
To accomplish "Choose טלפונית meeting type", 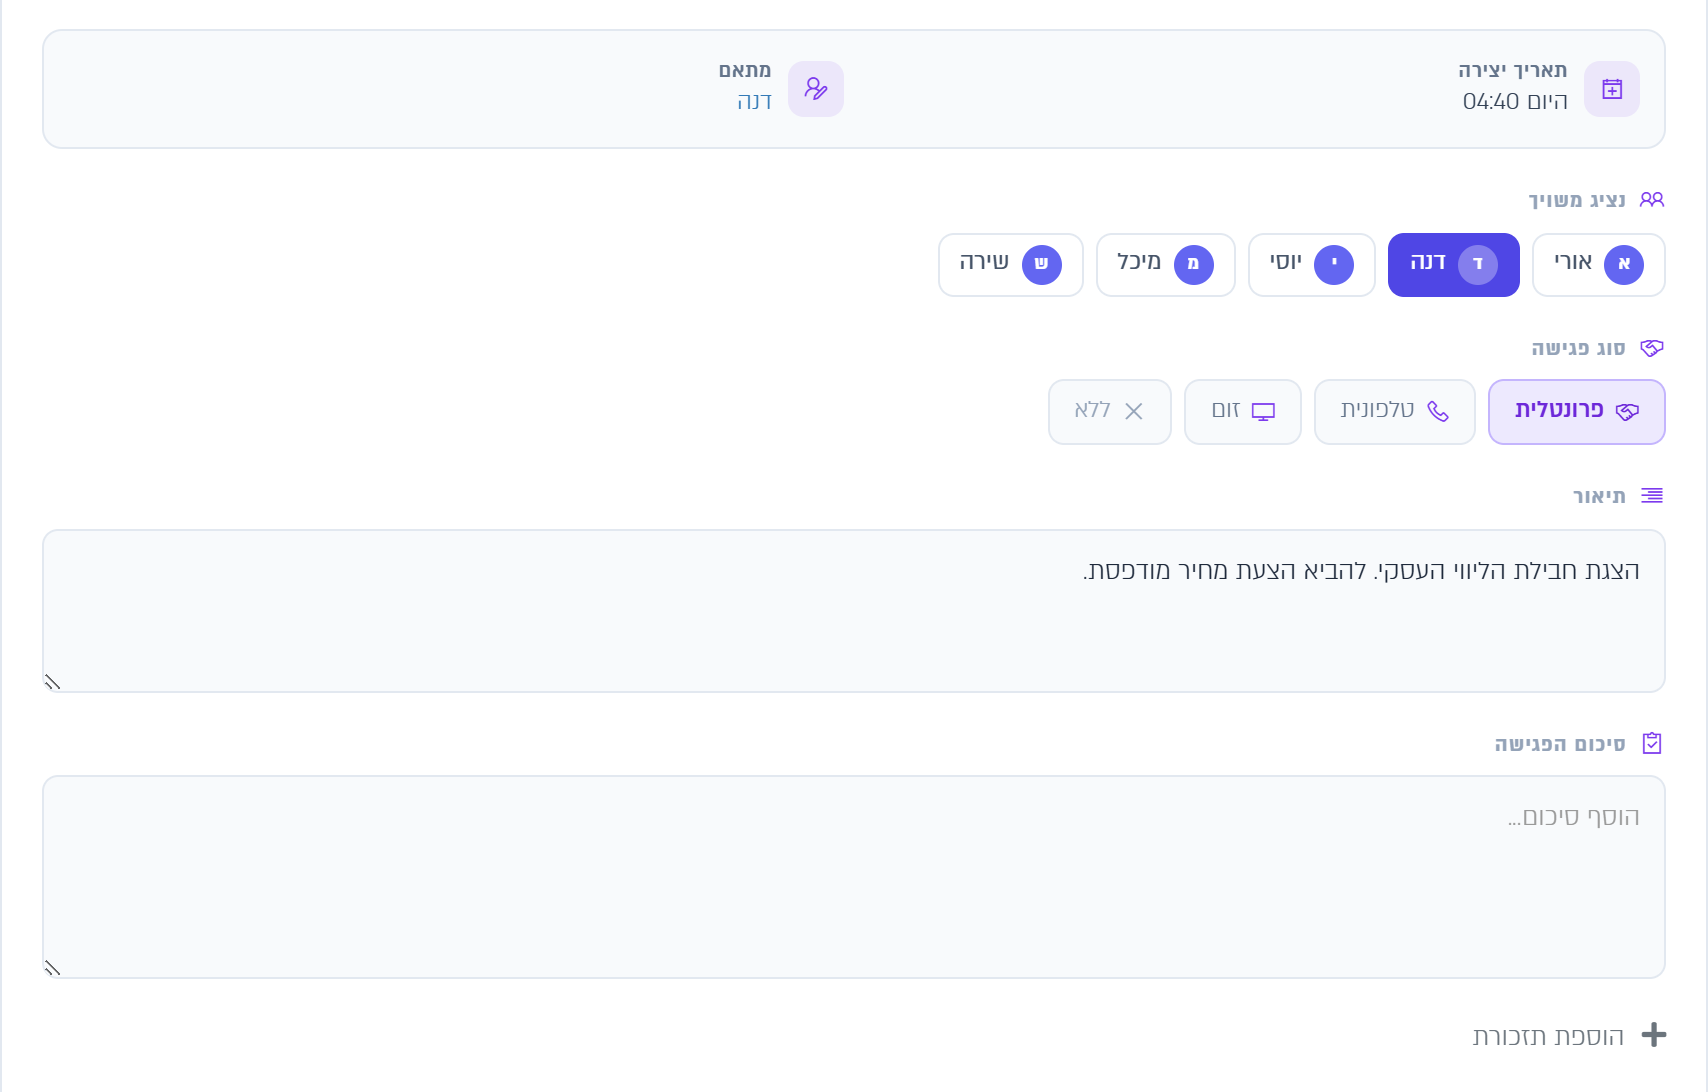I will tap(1395, 412).
